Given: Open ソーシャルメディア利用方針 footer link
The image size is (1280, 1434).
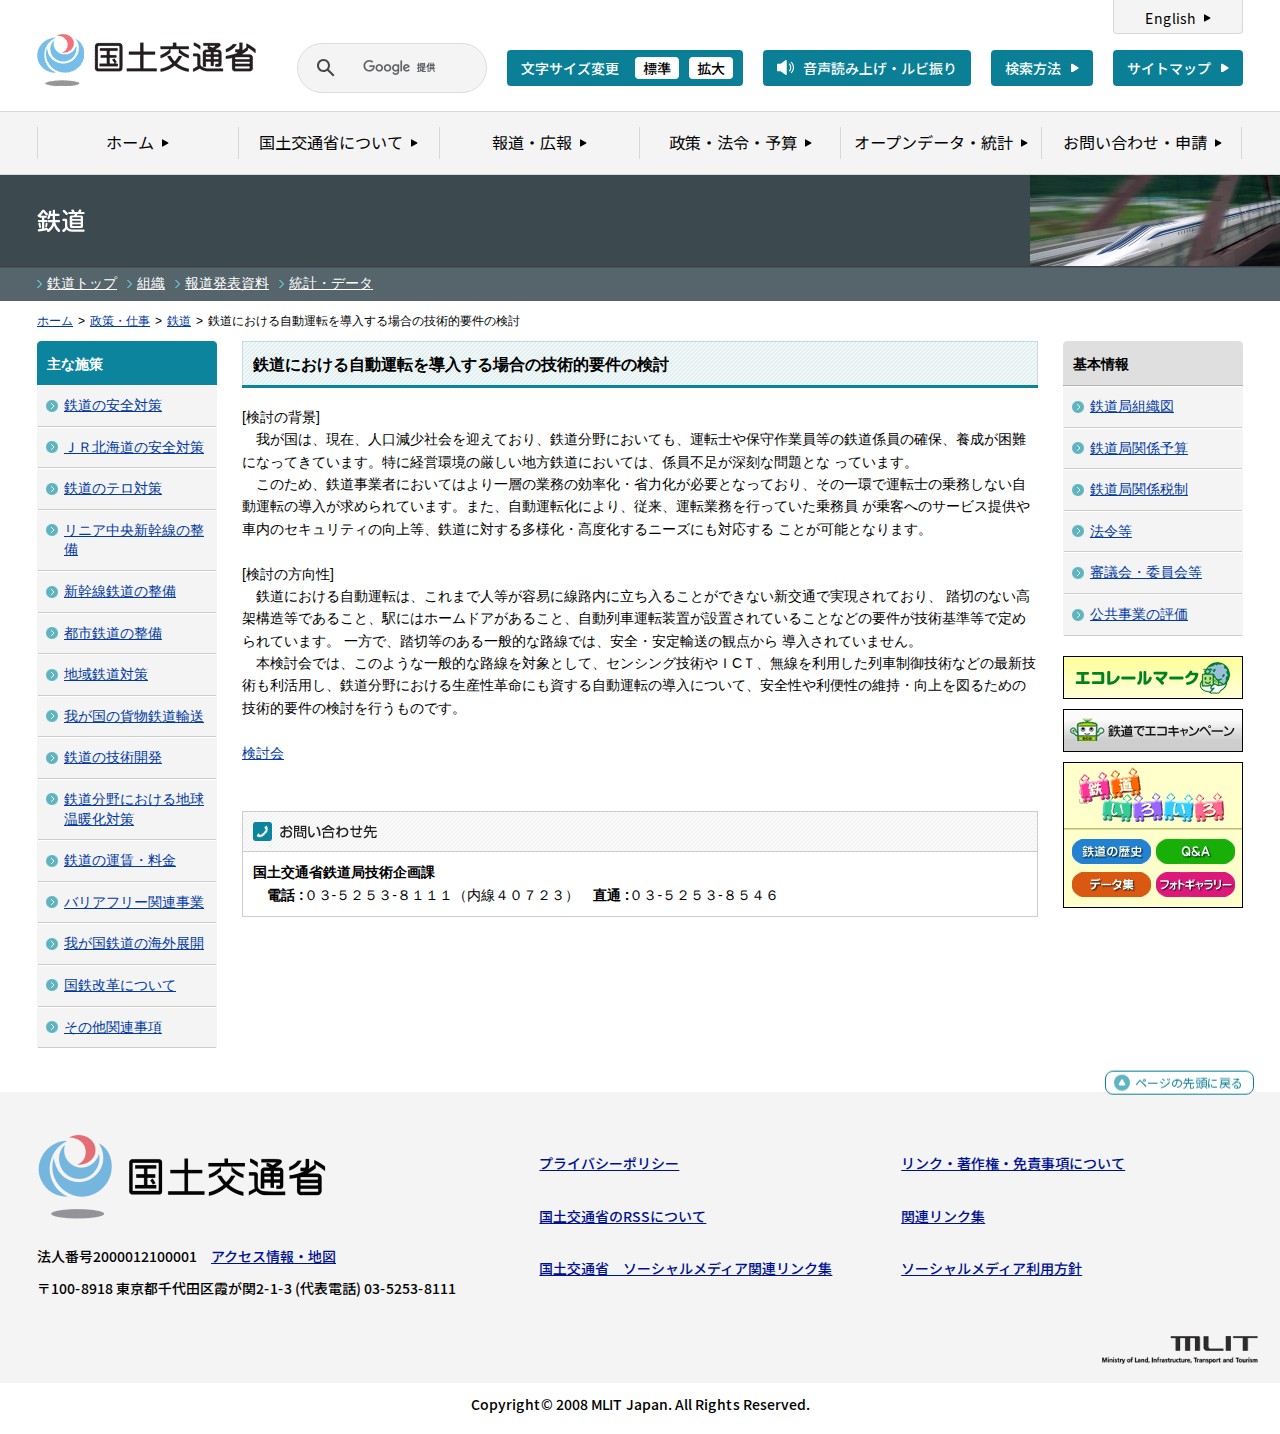Looking at the screenshot, I should click(x=991, y=1269).
